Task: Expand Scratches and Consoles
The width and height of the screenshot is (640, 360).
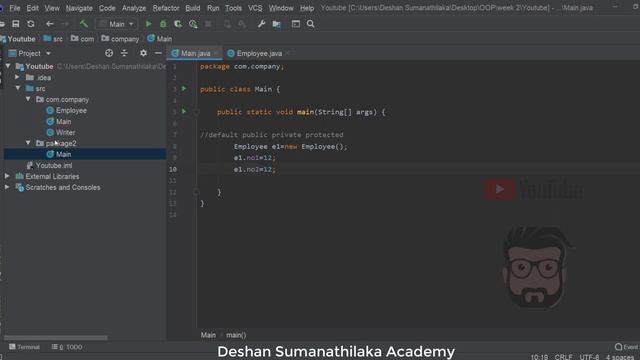Action: tap(7, 187)
